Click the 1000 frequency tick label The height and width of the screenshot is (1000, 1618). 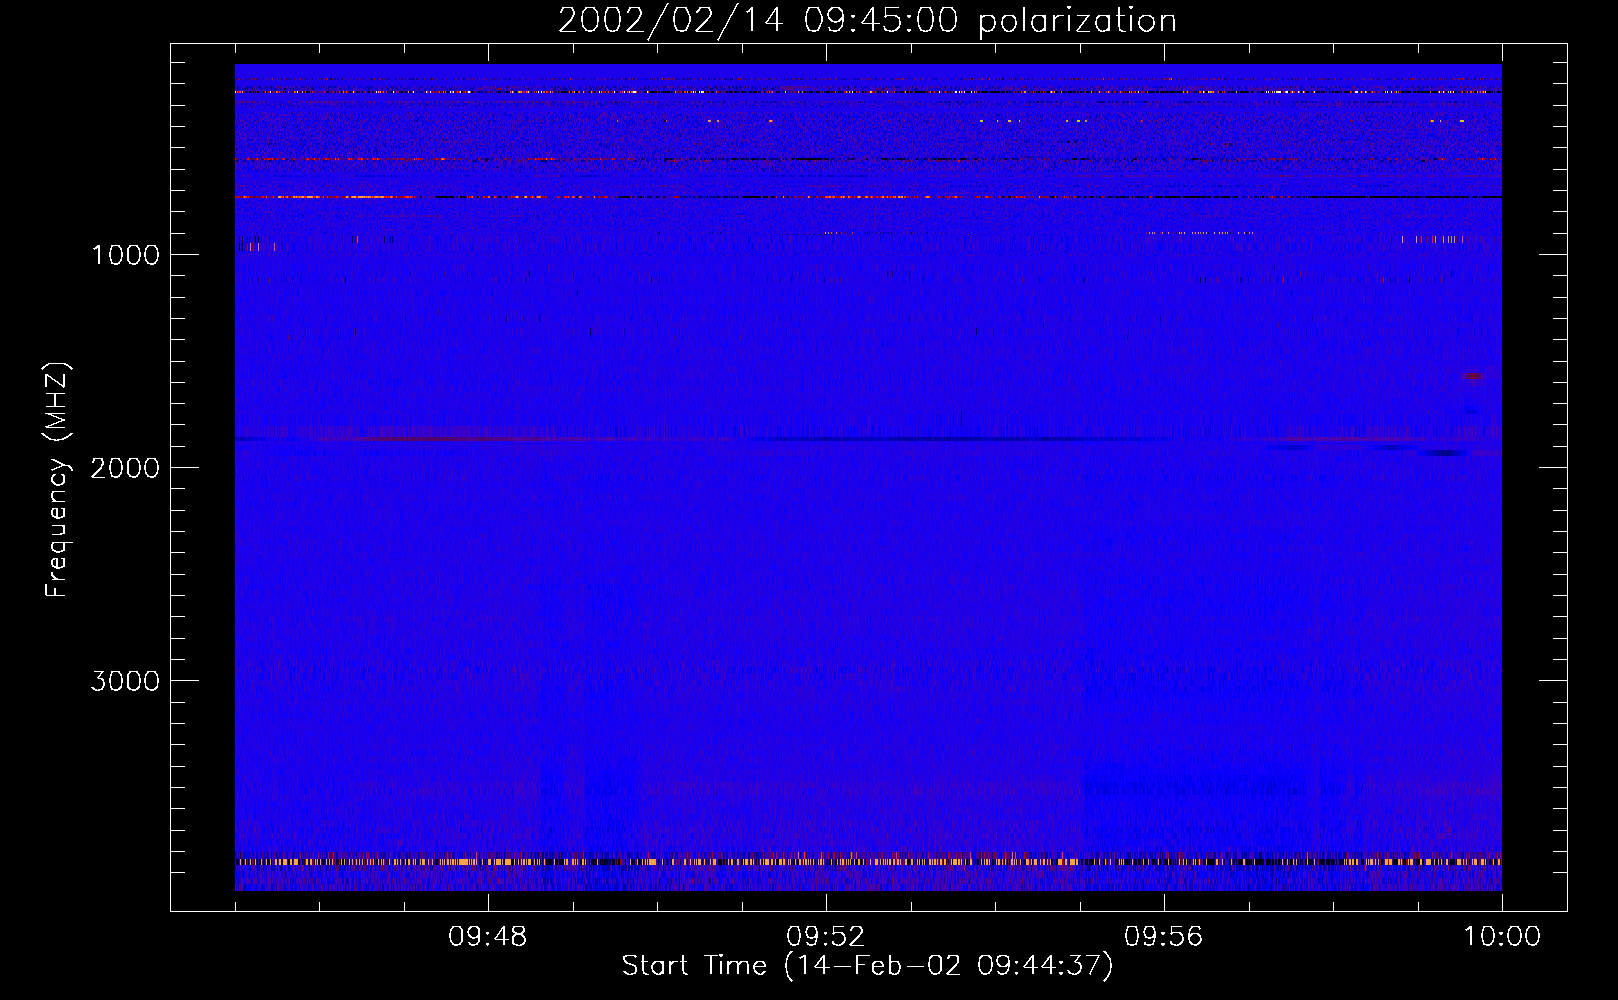coord(125,255)
